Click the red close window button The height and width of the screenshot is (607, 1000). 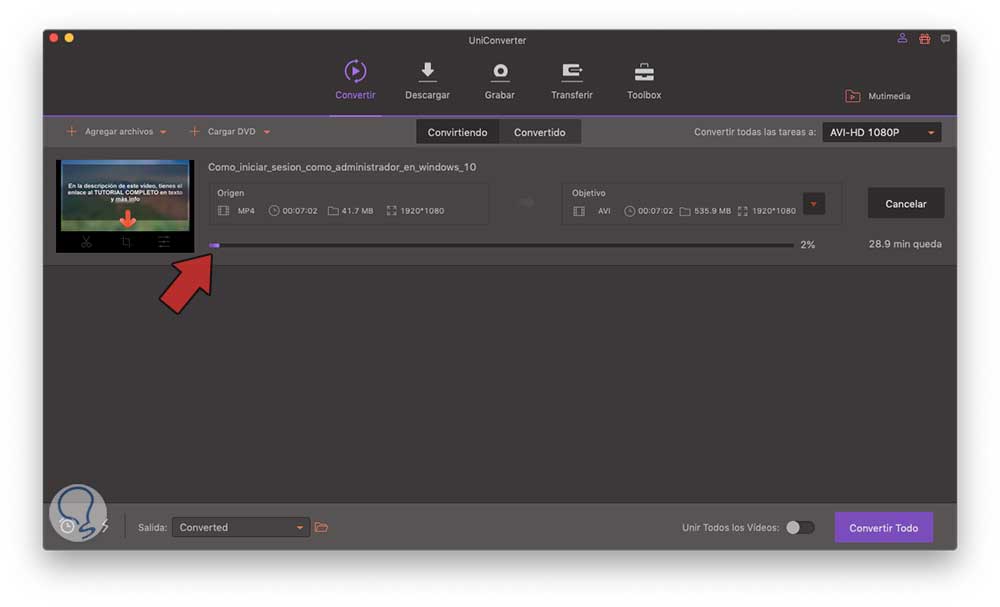click(54, 38)
